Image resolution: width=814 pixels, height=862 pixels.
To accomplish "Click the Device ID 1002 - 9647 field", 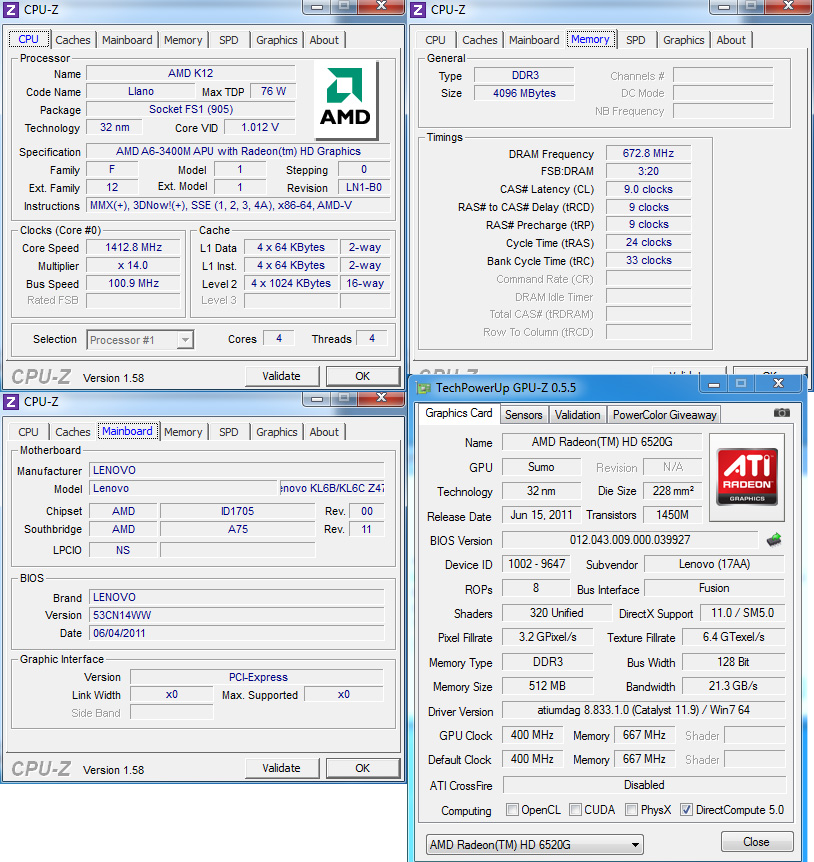I will click(536, 564).
